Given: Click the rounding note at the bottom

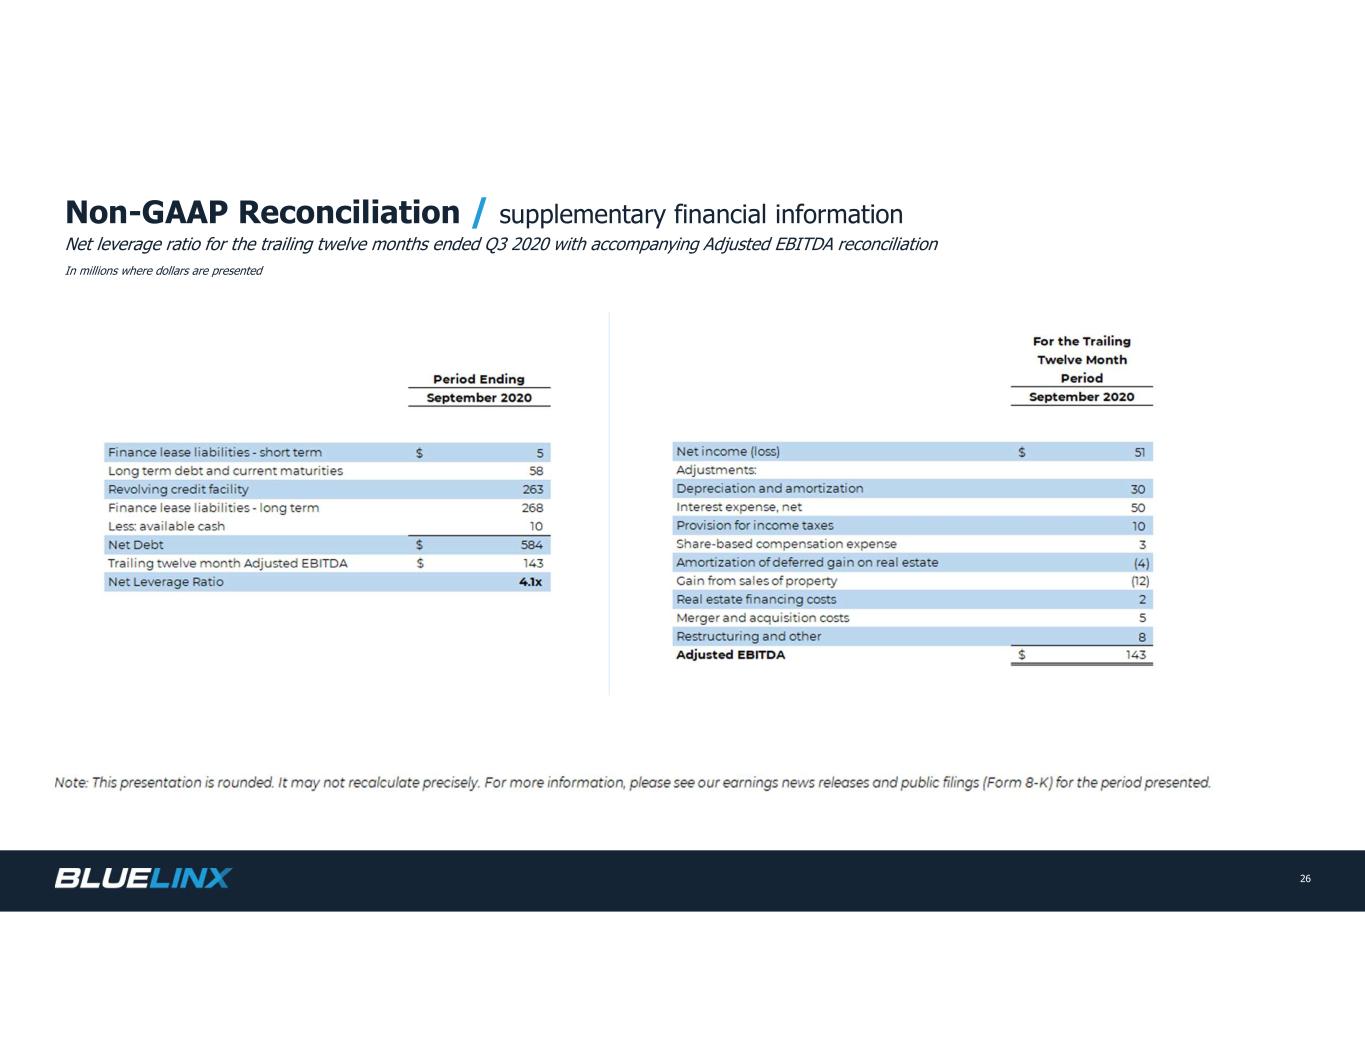Looking at the screenshot, I should [x=632, y=783].
